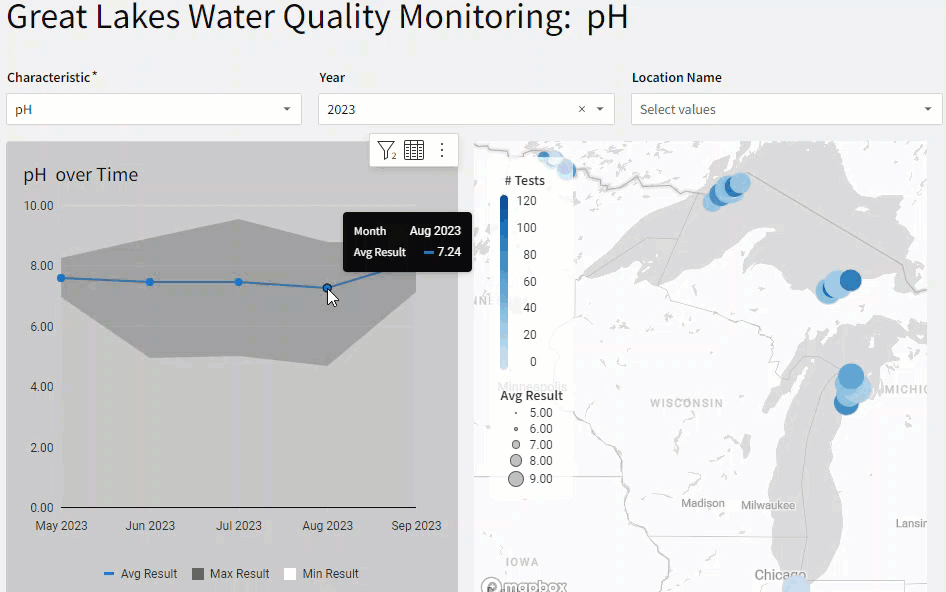This screenshot has width=946, height=592.
Task: Click the August 2023 data point
Action: coord(327,288)
